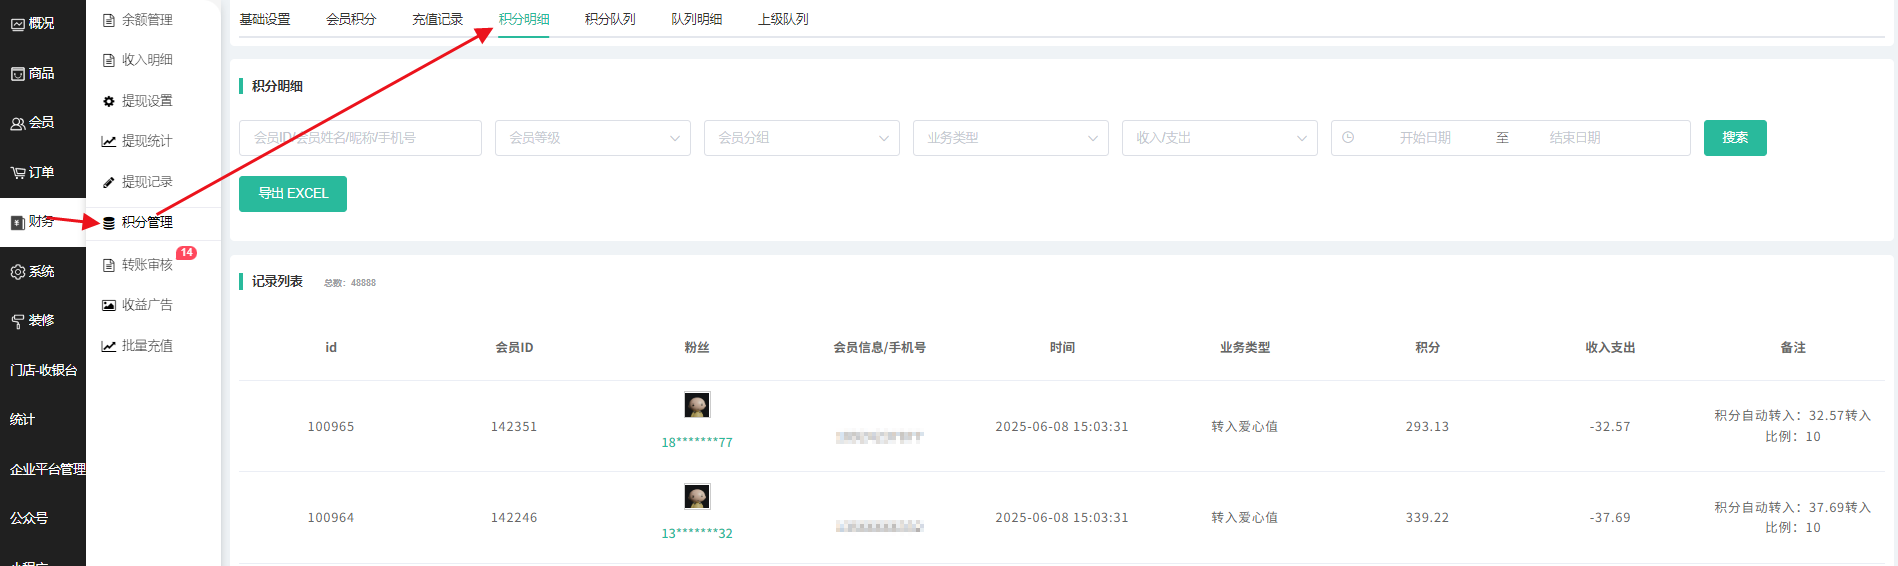The image size is (1898, 566).
Task: Switch to 积分队列 tab
Action: click(x=610, y=19)
